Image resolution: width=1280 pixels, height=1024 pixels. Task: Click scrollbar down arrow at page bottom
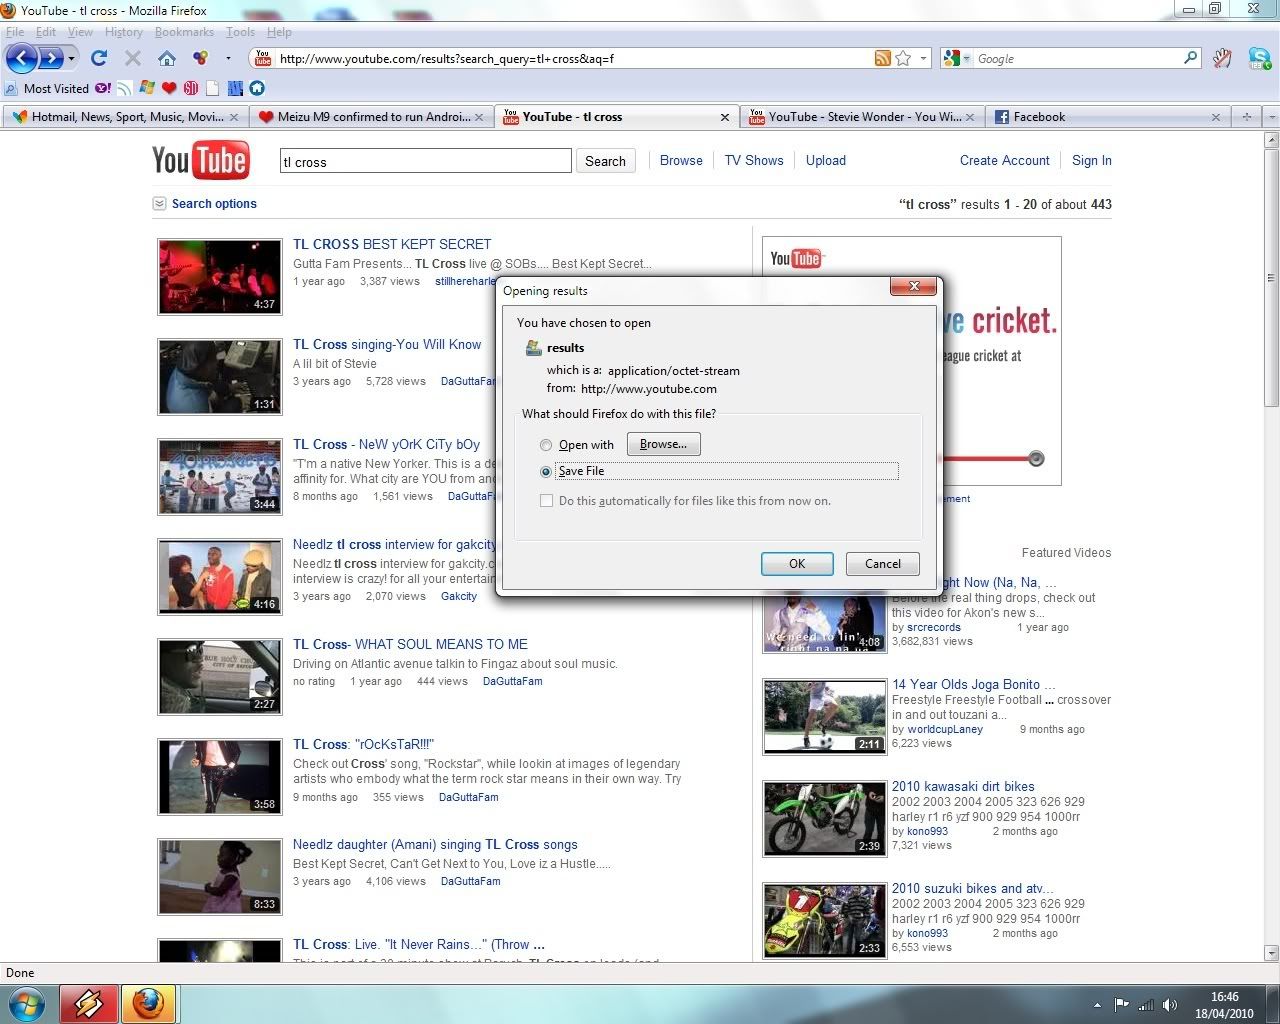point(1271,953)
